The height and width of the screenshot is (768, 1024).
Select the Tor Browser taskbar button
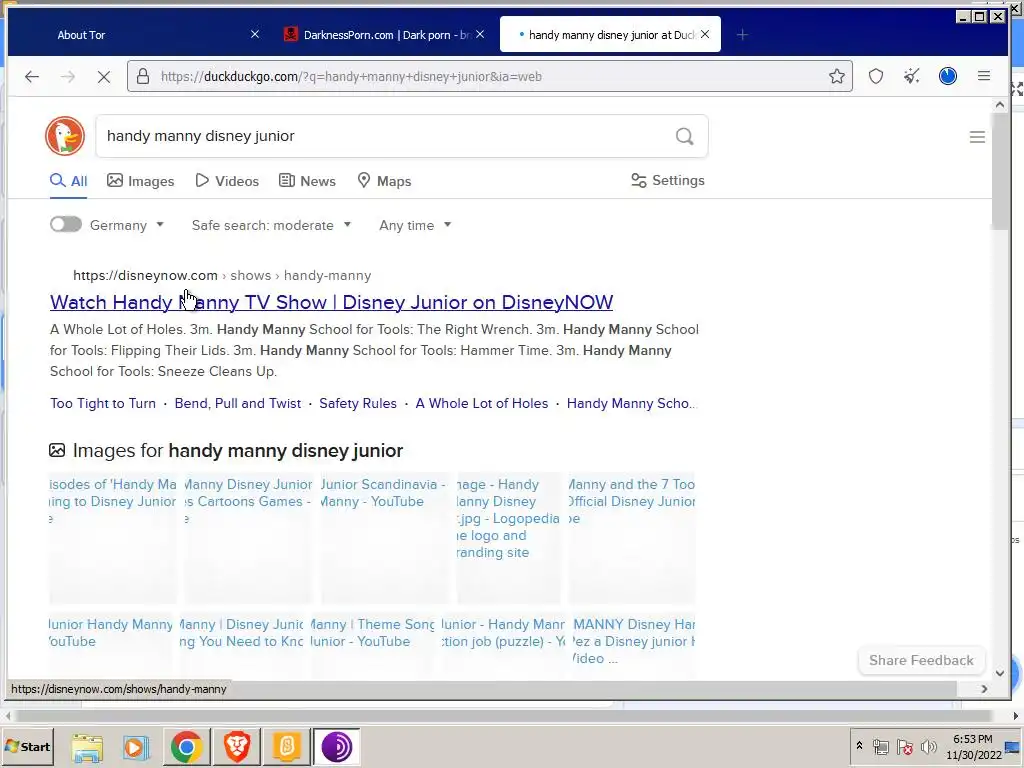[x=336, y=747]
